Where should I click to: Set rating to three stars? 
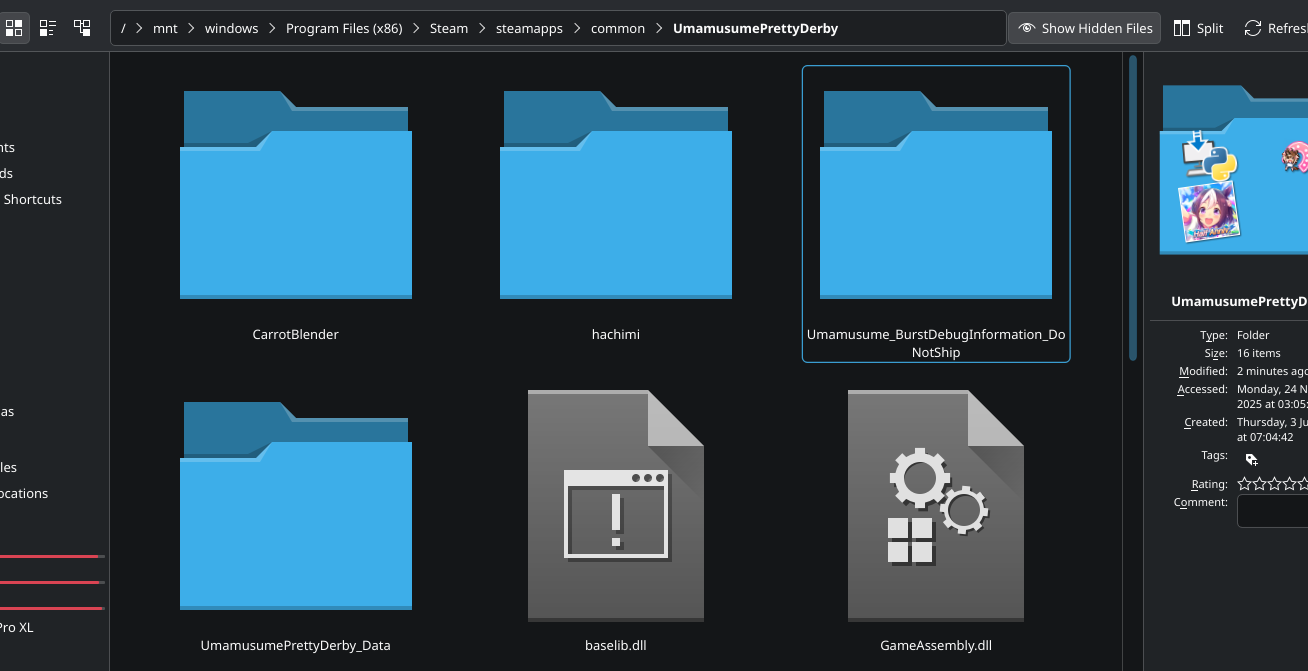point(1275,484)
